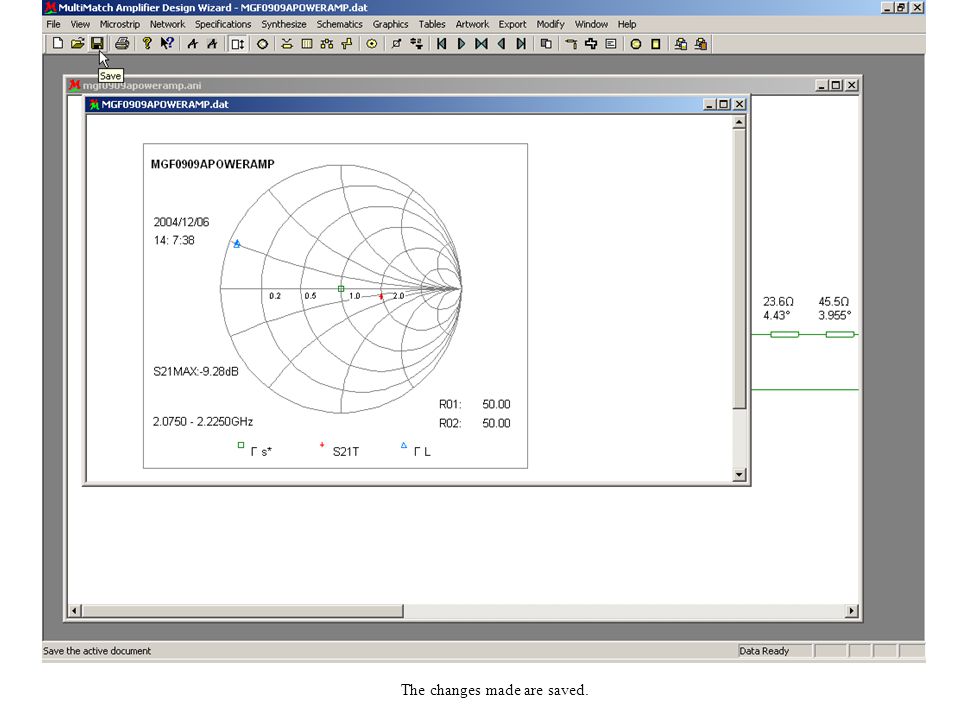
Task: Click the step backward triangle toolbar icon
Action: 501,43
